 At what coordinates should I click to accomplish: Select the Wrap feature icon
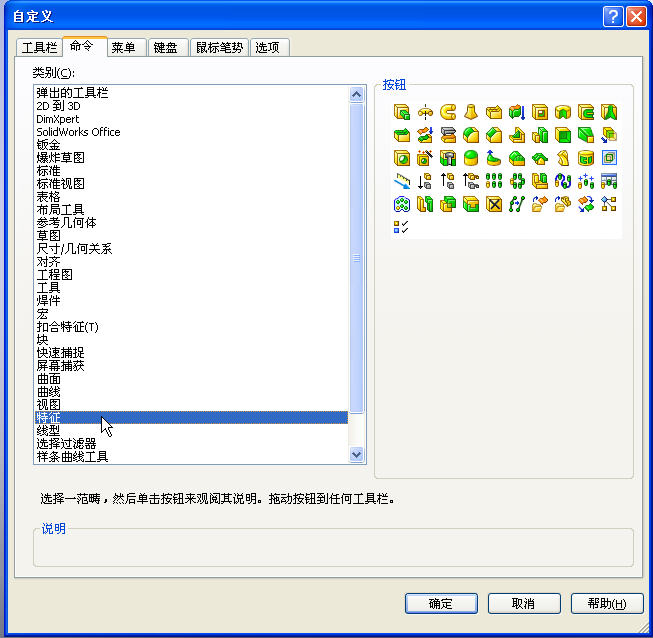click(x=586, y=158)
